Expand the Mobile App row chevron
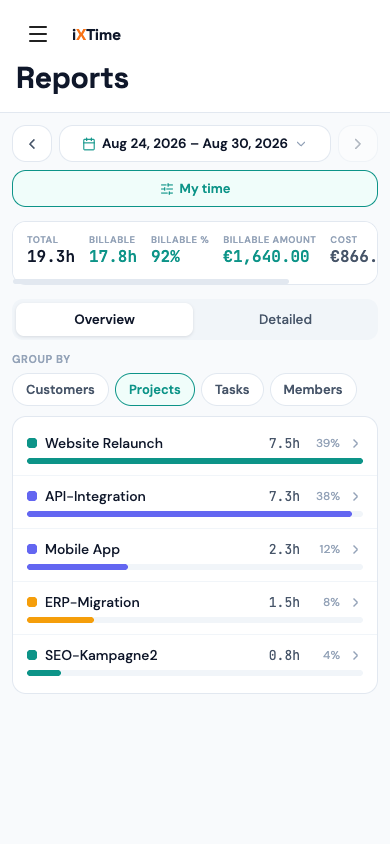 [x=356, y=549]
